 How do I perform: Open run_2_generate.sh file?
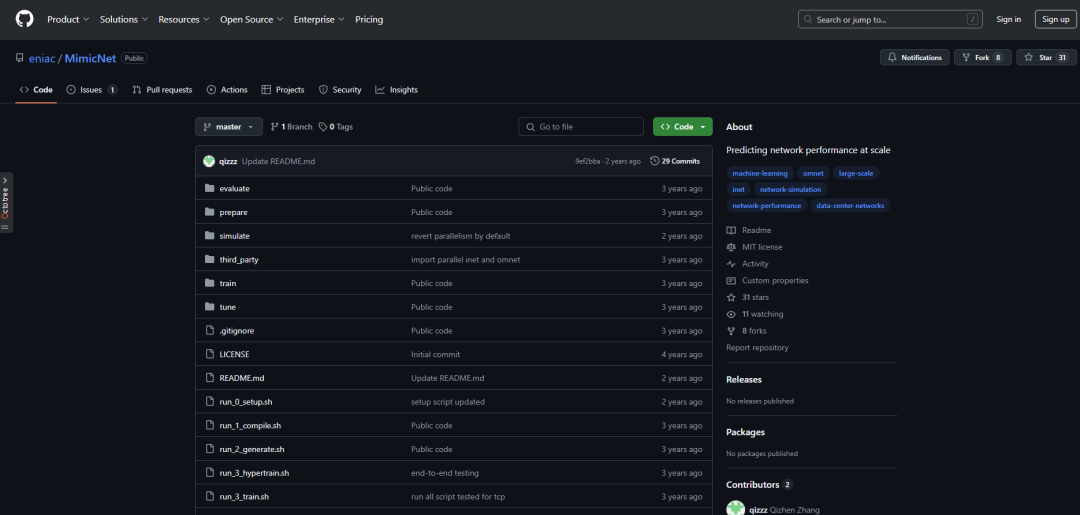(251, 449)
